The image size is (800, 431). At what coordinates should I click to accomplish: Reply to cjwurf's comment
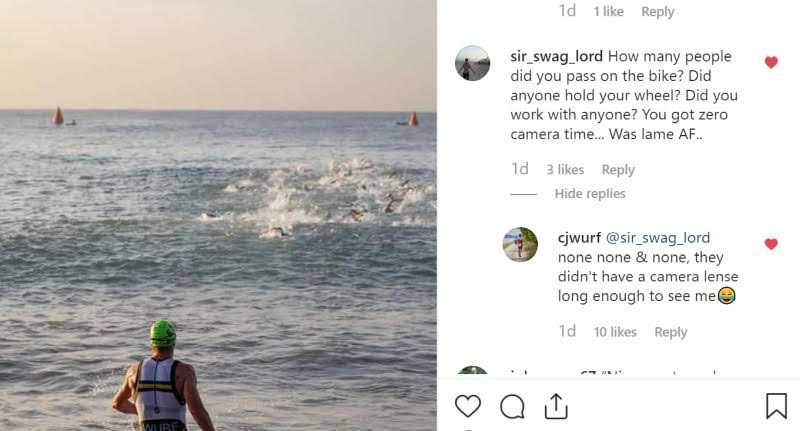(670, 332)
